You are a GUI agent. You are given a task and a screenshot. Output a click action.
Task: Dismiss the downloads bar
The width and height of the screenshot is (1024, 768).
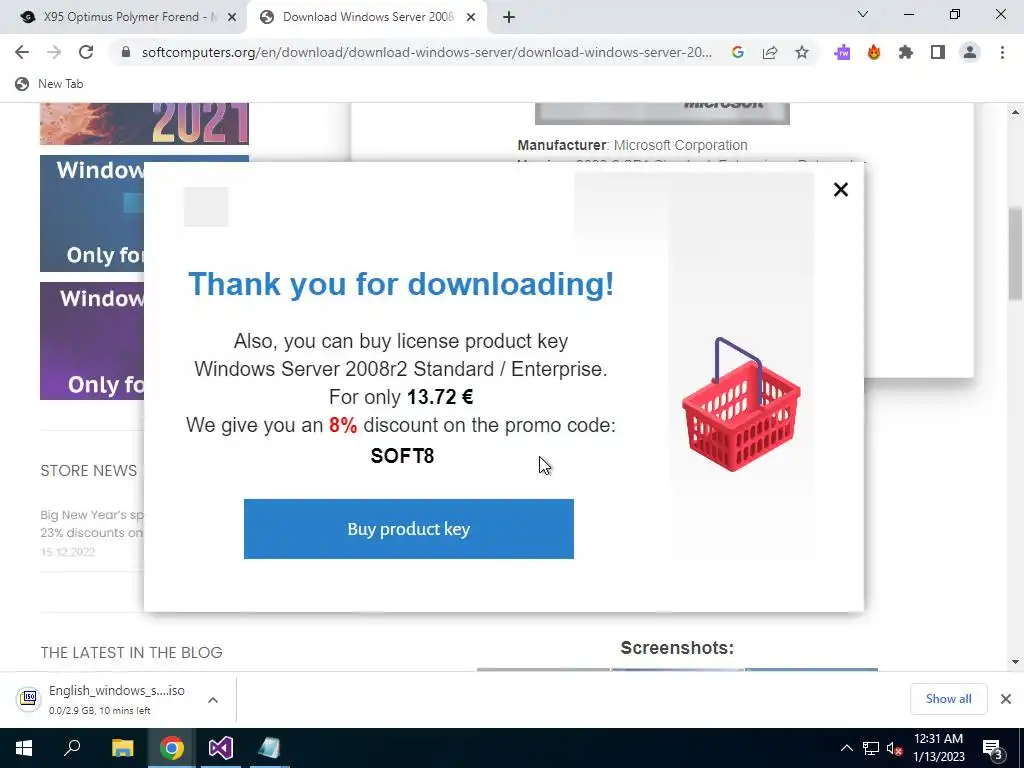[1006, 699]
